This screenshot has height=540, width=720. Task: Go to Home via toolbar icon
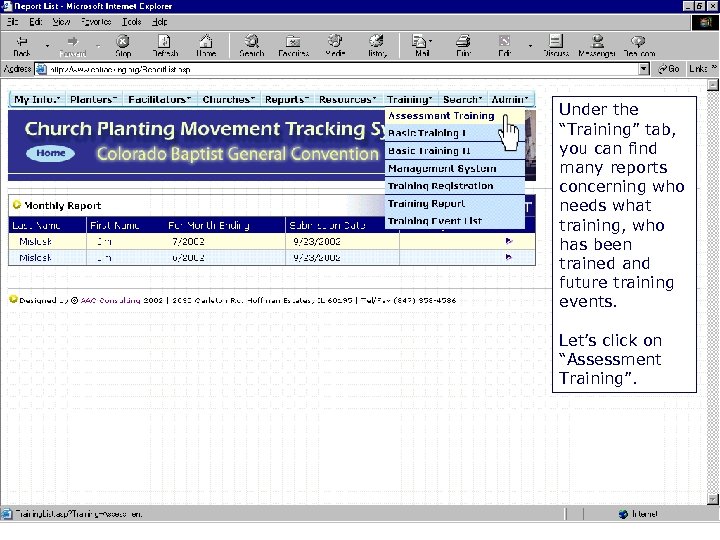point(206,46)
